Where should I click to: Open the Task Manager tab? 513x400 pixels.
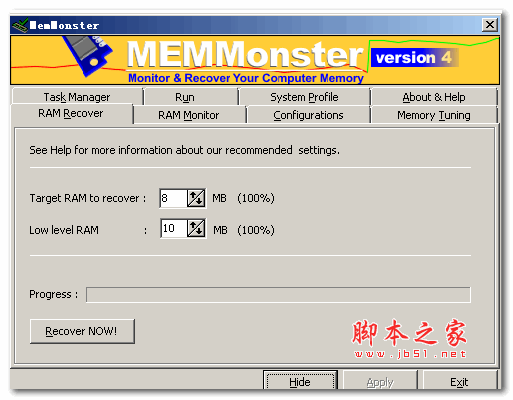click(77, 97)
